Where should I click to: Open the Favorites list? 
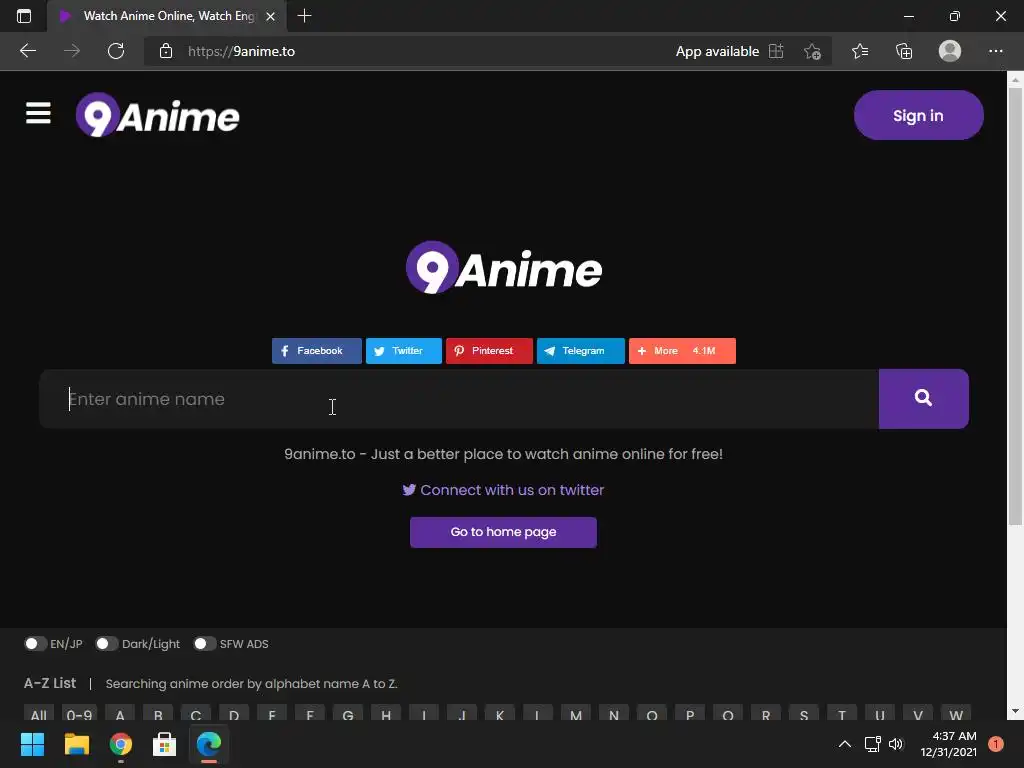(x=860, y=51)
